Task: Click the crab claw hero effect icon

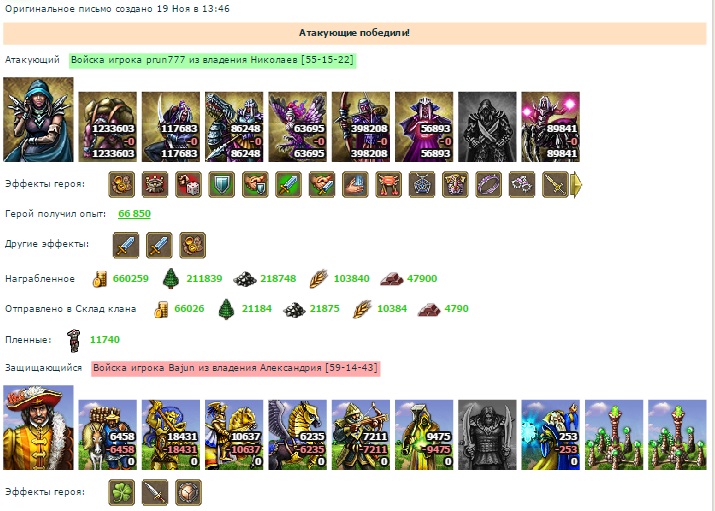Action: click(389, 185)
